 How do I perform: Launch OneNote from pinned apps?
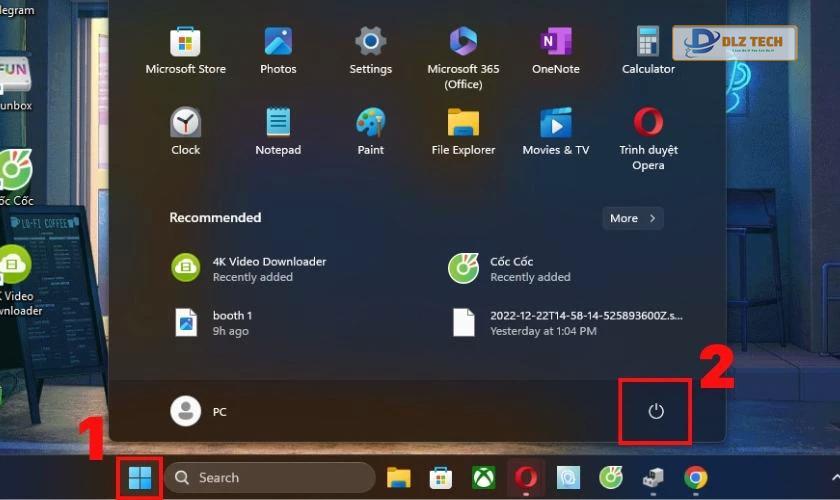click(556, 50)
